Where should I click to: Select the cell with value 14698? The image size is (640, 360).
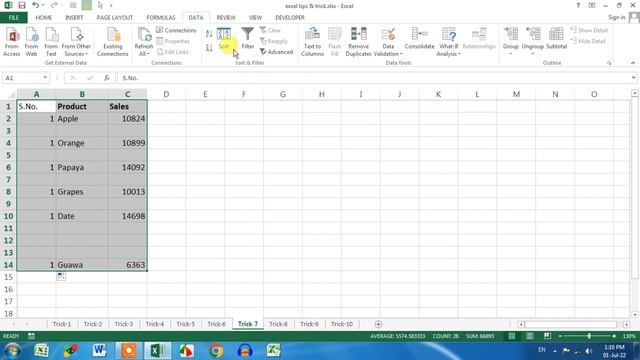[x=127, y=216]
